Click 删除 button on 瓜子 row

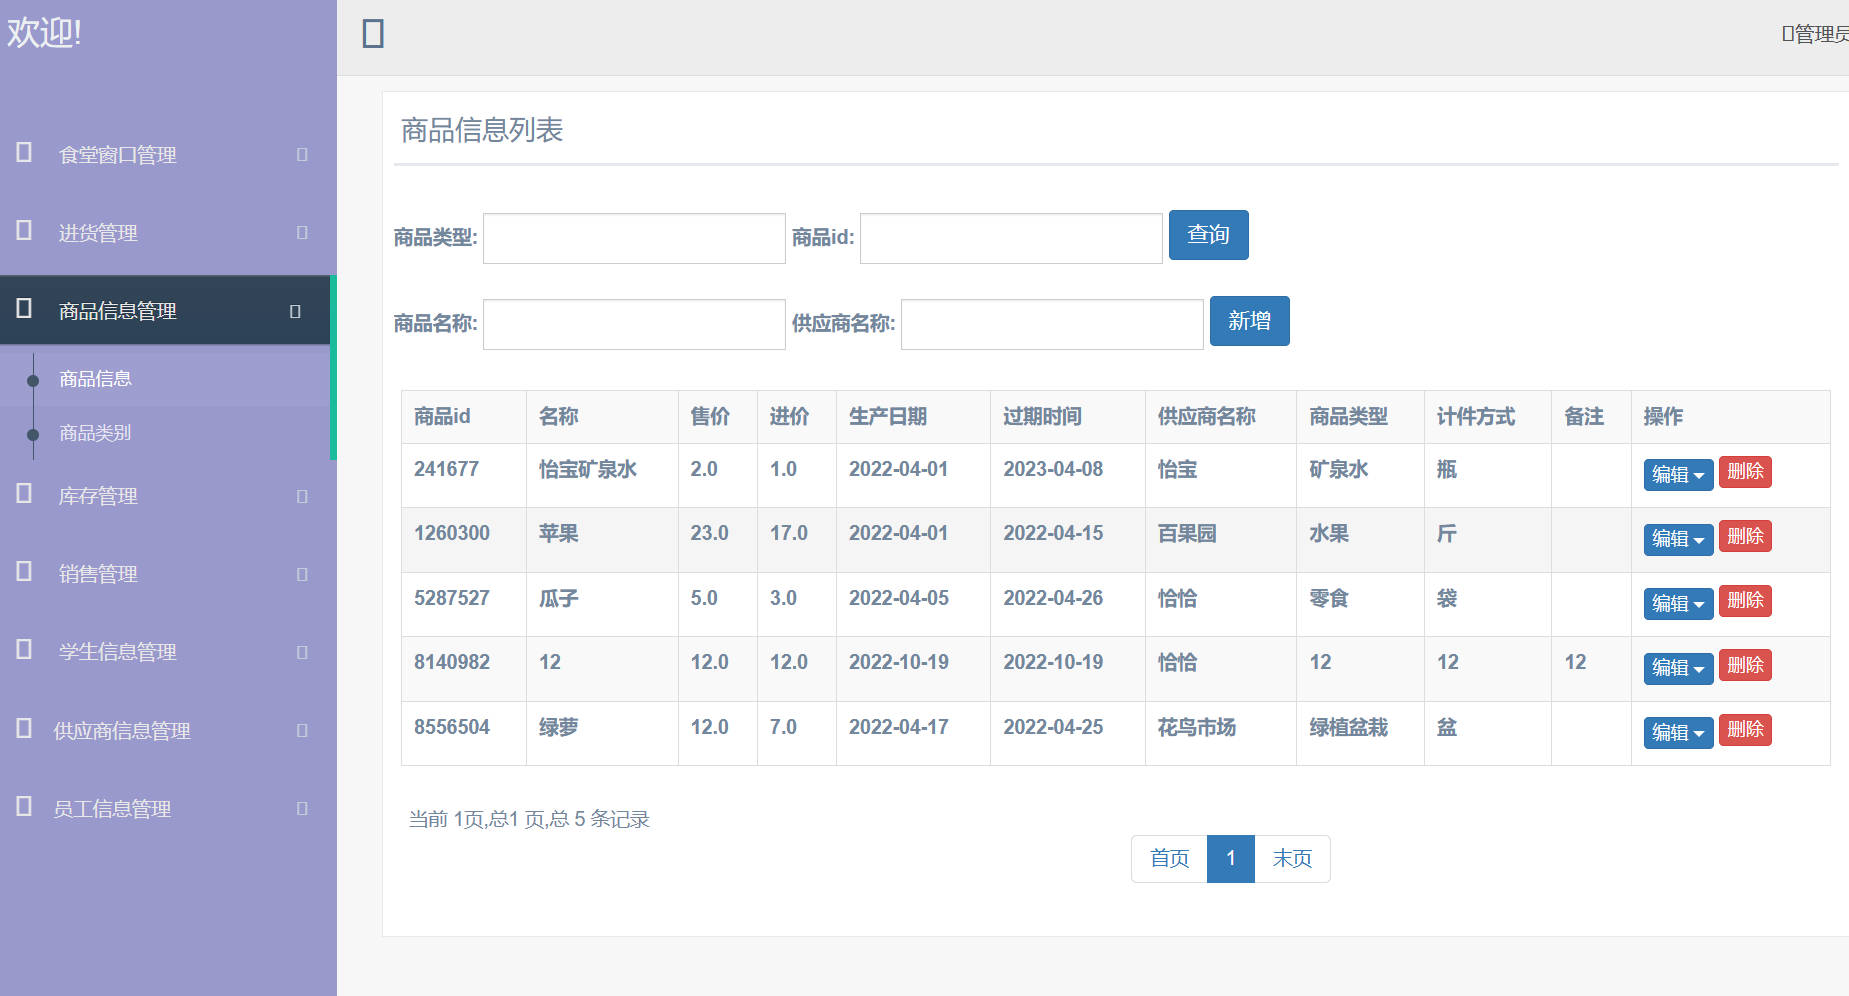click(x=1745, y=601)
